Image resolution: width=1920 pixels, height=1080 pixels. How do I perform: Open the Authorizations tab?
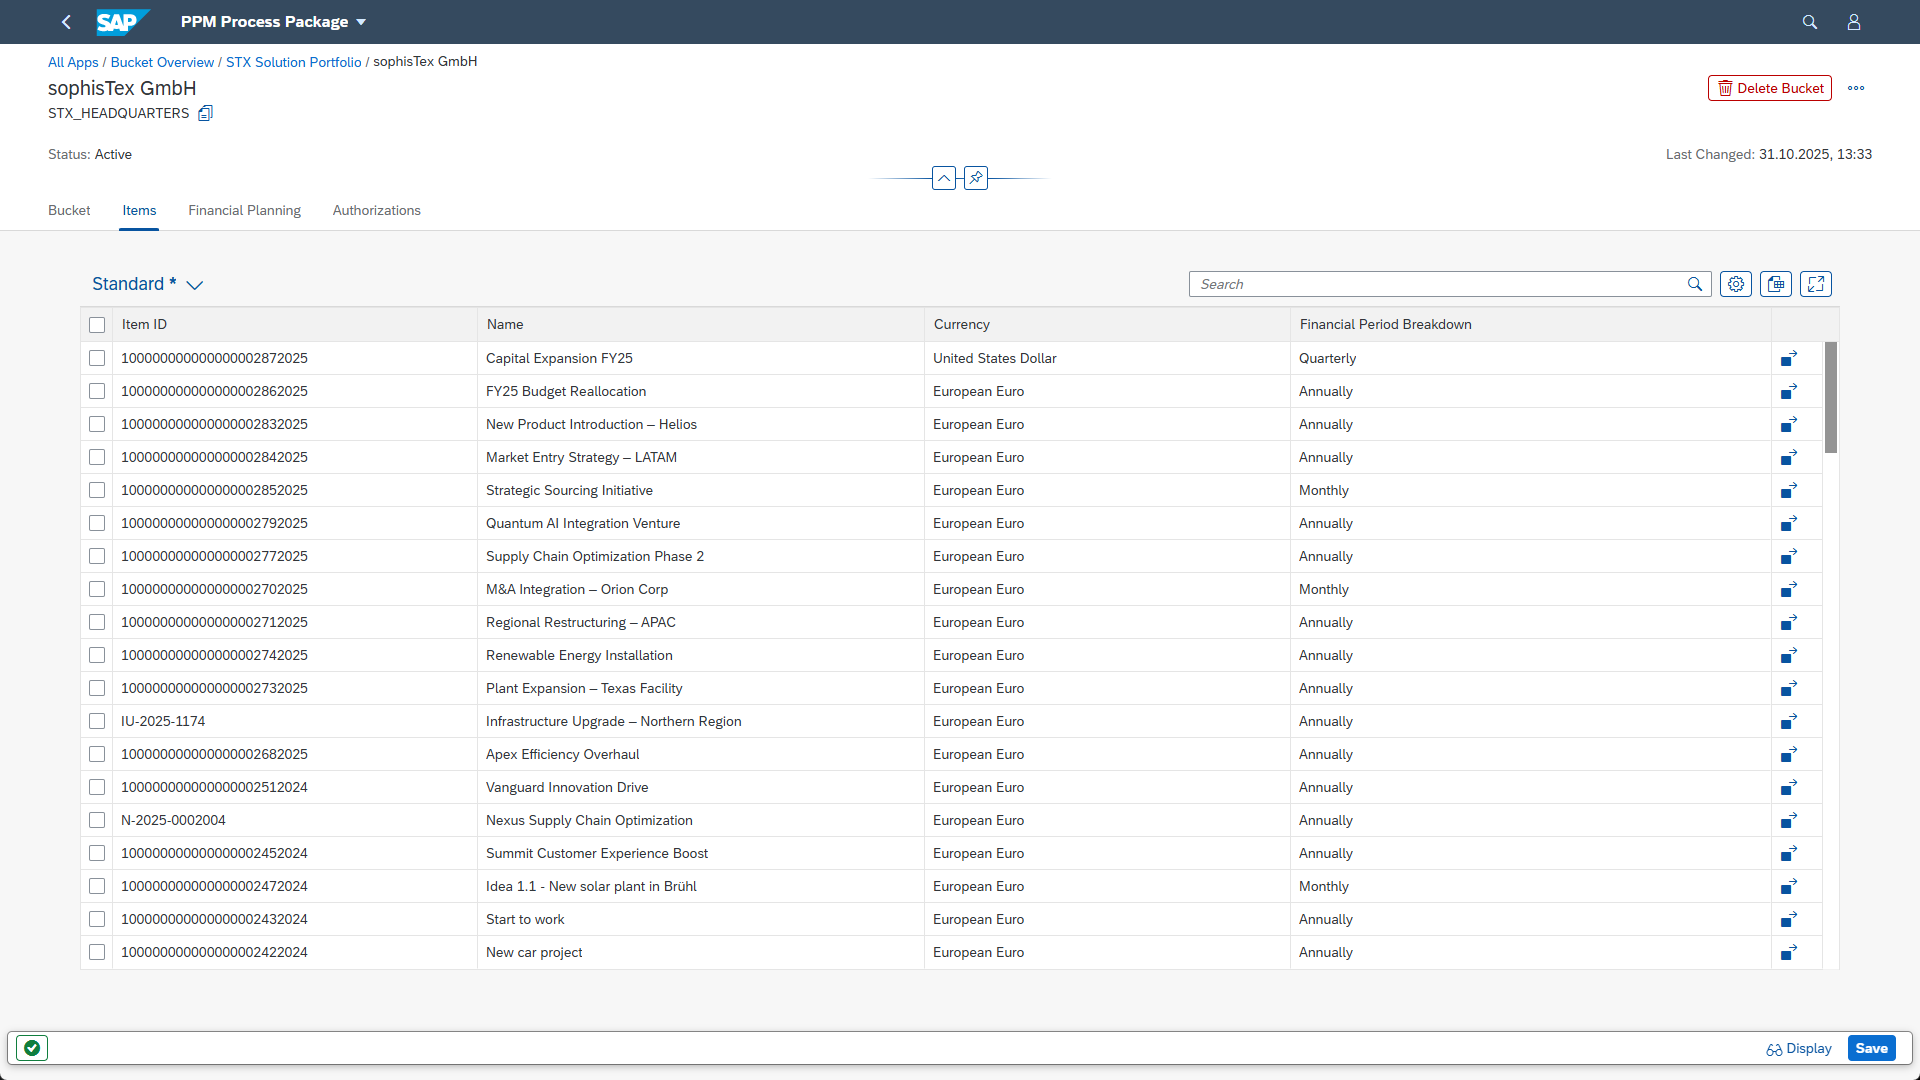click(376, 210)
